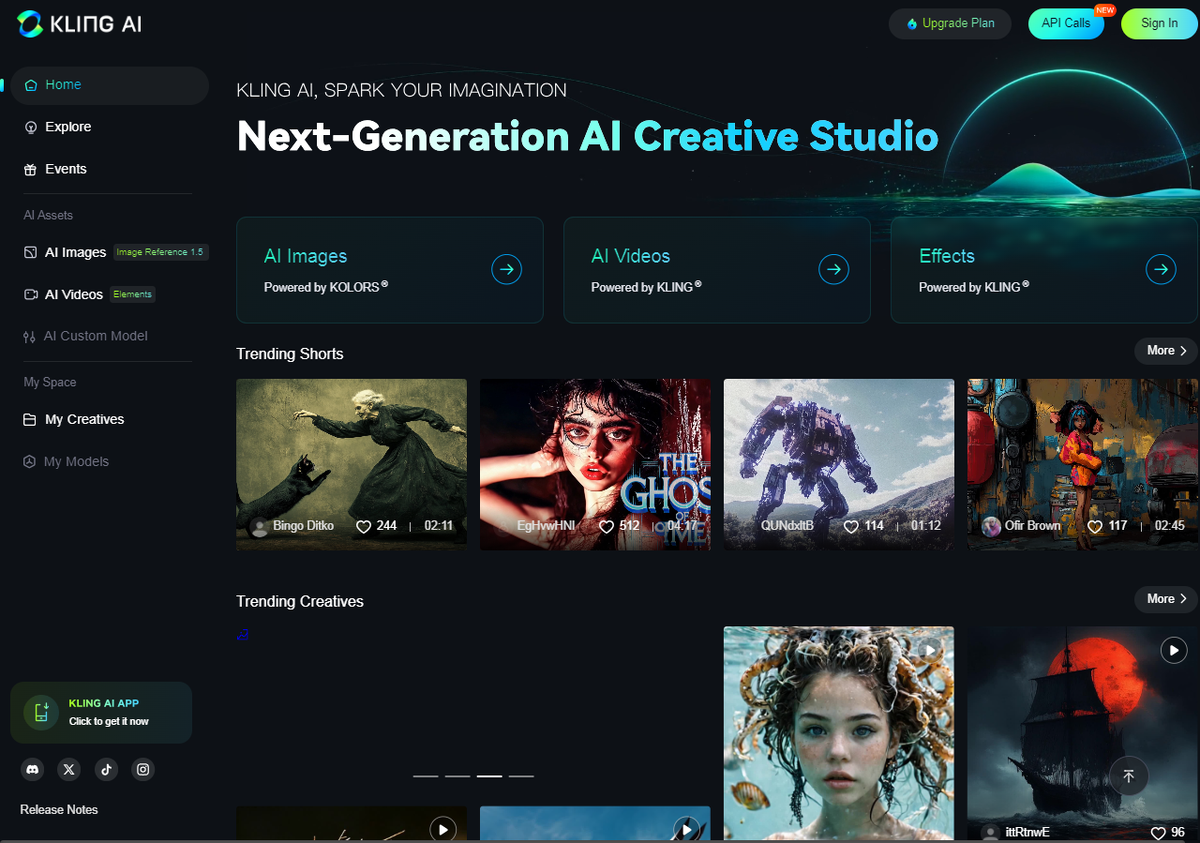Open the Effects card arrow
This screenshot has width=1200, height=843.
(1161, 269)
